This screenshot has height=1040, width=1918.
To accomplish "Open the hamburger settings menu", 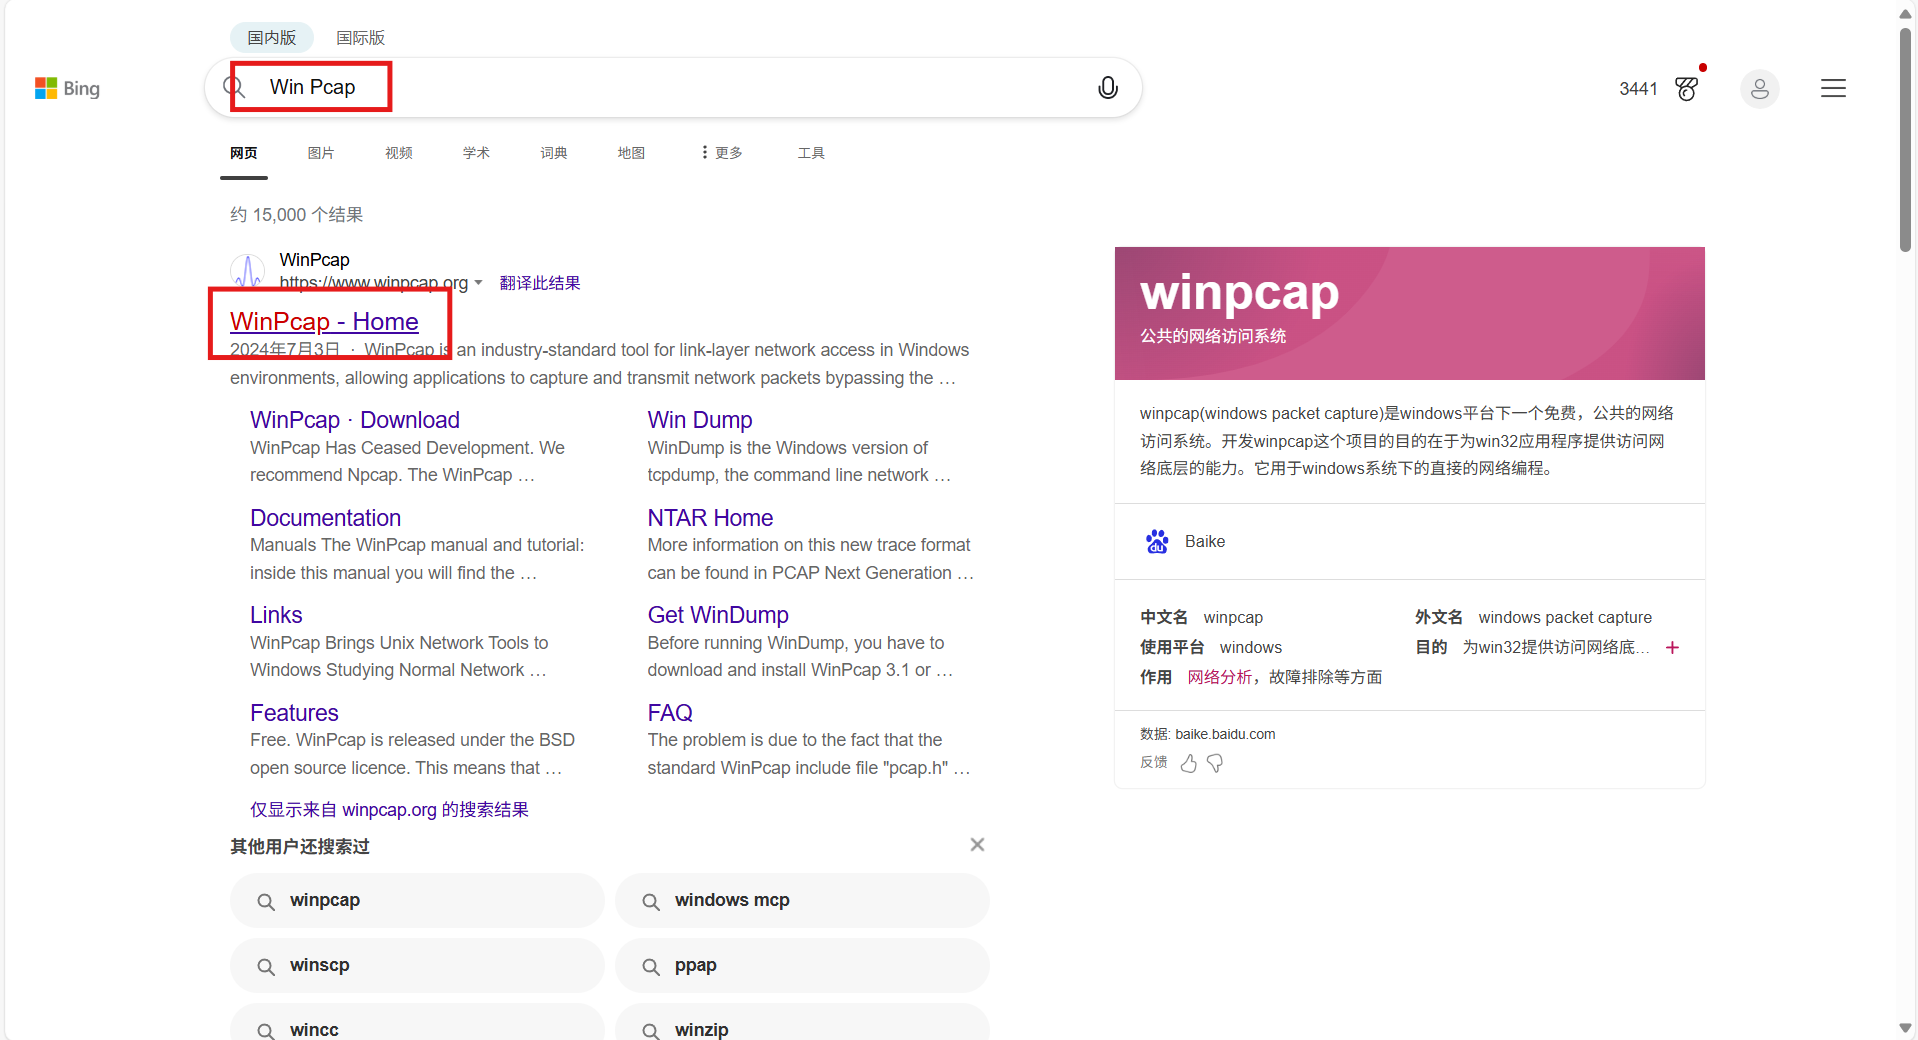I will [x=1833, y=88].
